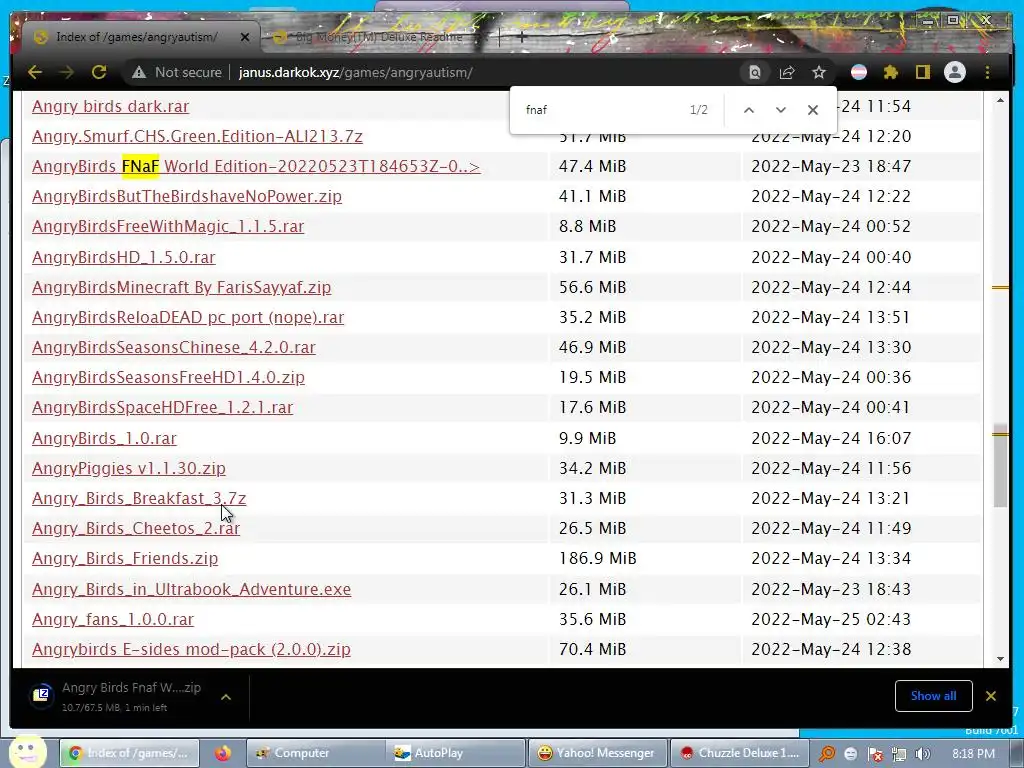Share this page via the share icon
The width and height of the screenshot is (1024, 768).
(787, 72)
